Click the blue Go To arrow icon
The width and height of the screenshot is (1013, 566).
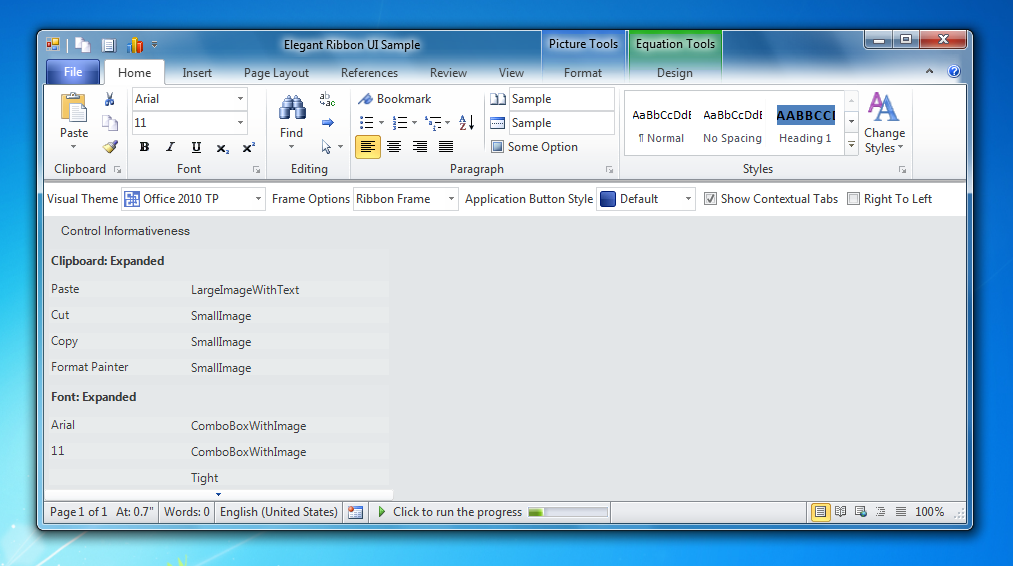pyautogui.click(x=328, y=123)
